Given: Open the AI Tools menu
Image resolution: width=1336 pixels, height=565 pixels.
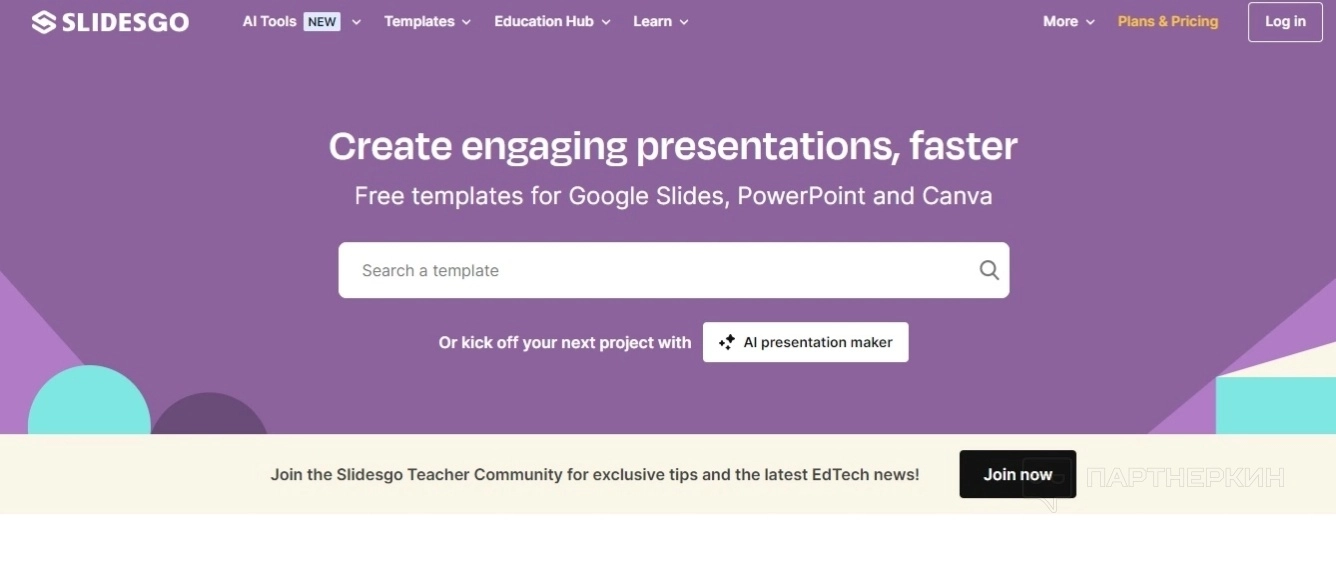Looking at the screenshot, I should point(302,21).
